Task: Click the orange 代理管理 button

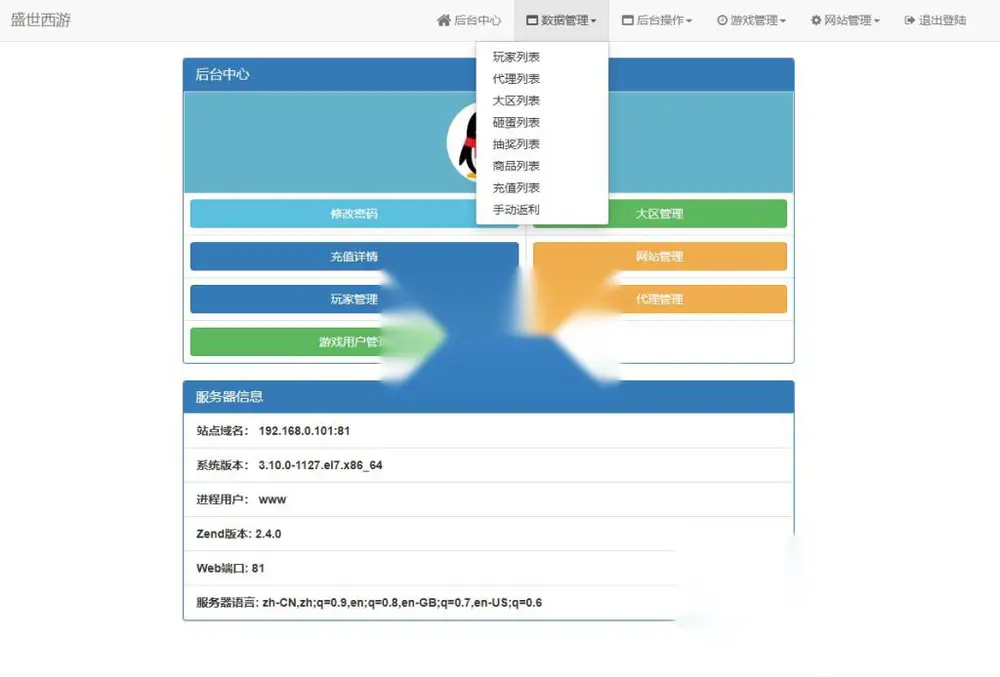Action: click(659, 299)
